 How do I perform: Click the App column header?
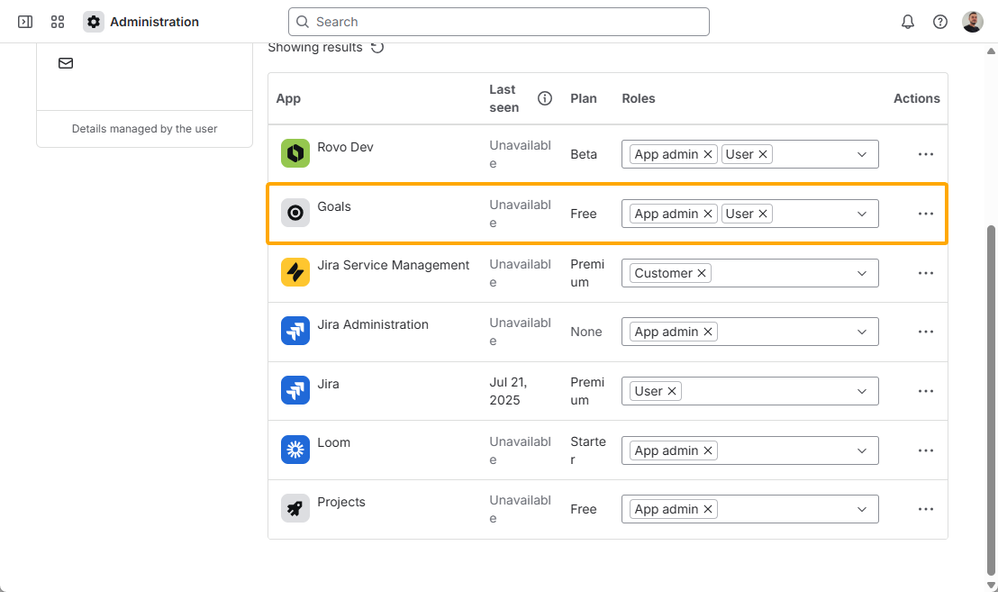click(288, 99)
